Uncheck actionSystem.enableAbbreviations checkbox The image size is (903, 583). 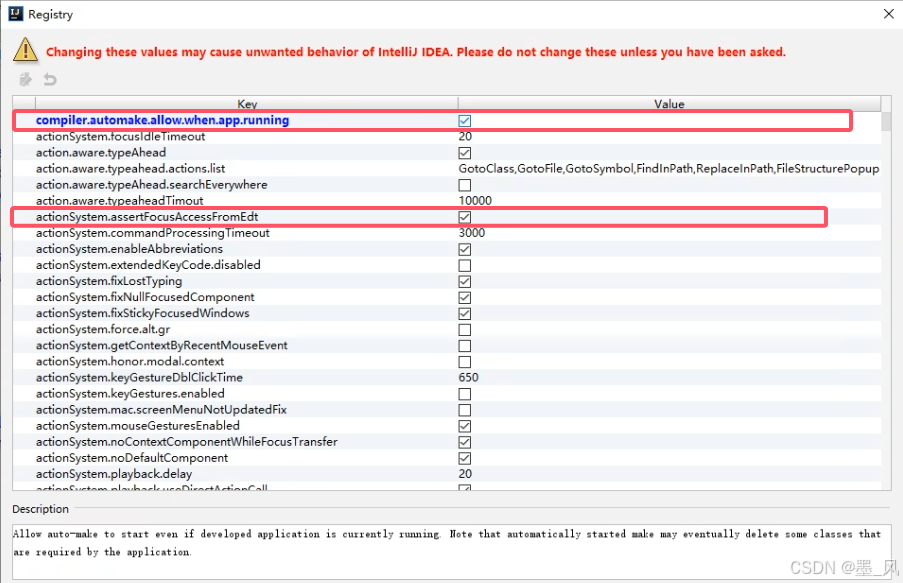tap(465, 249)
